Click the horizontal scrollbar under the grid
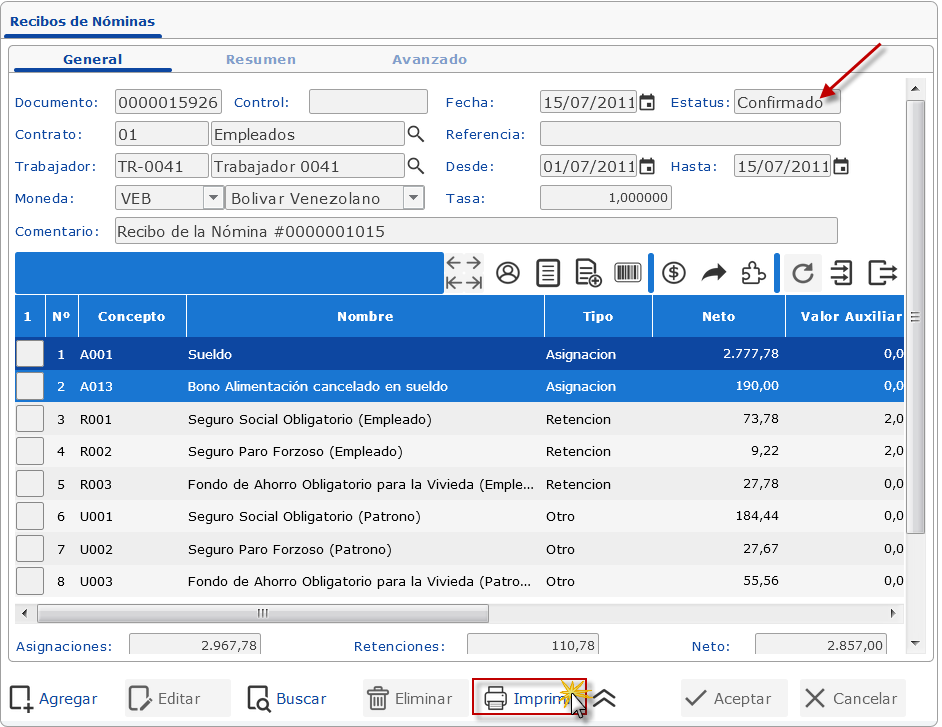Viewport: 942px width, 727px height. pos(263,613)
